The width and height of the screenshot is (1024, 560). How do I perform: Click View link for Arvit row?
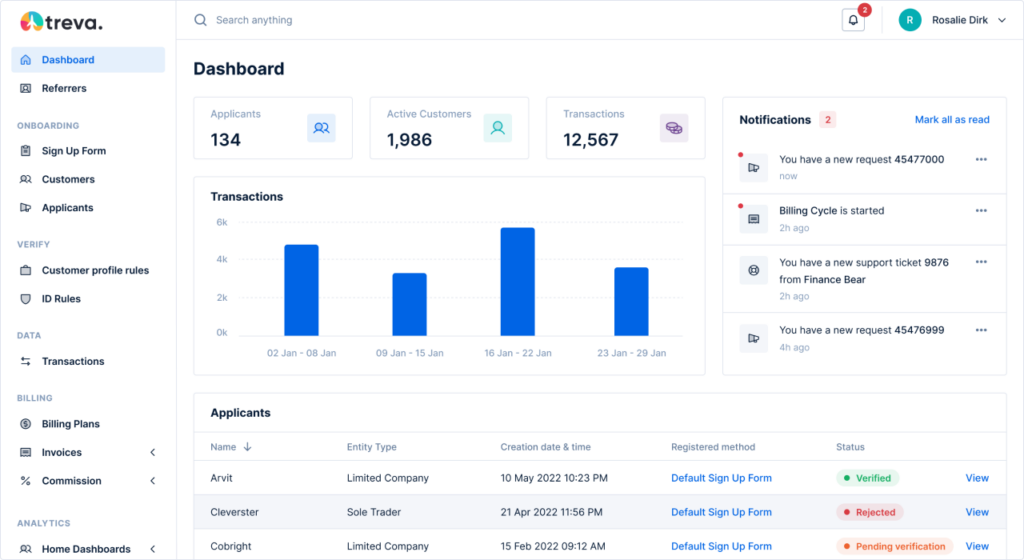coord(976,478)
